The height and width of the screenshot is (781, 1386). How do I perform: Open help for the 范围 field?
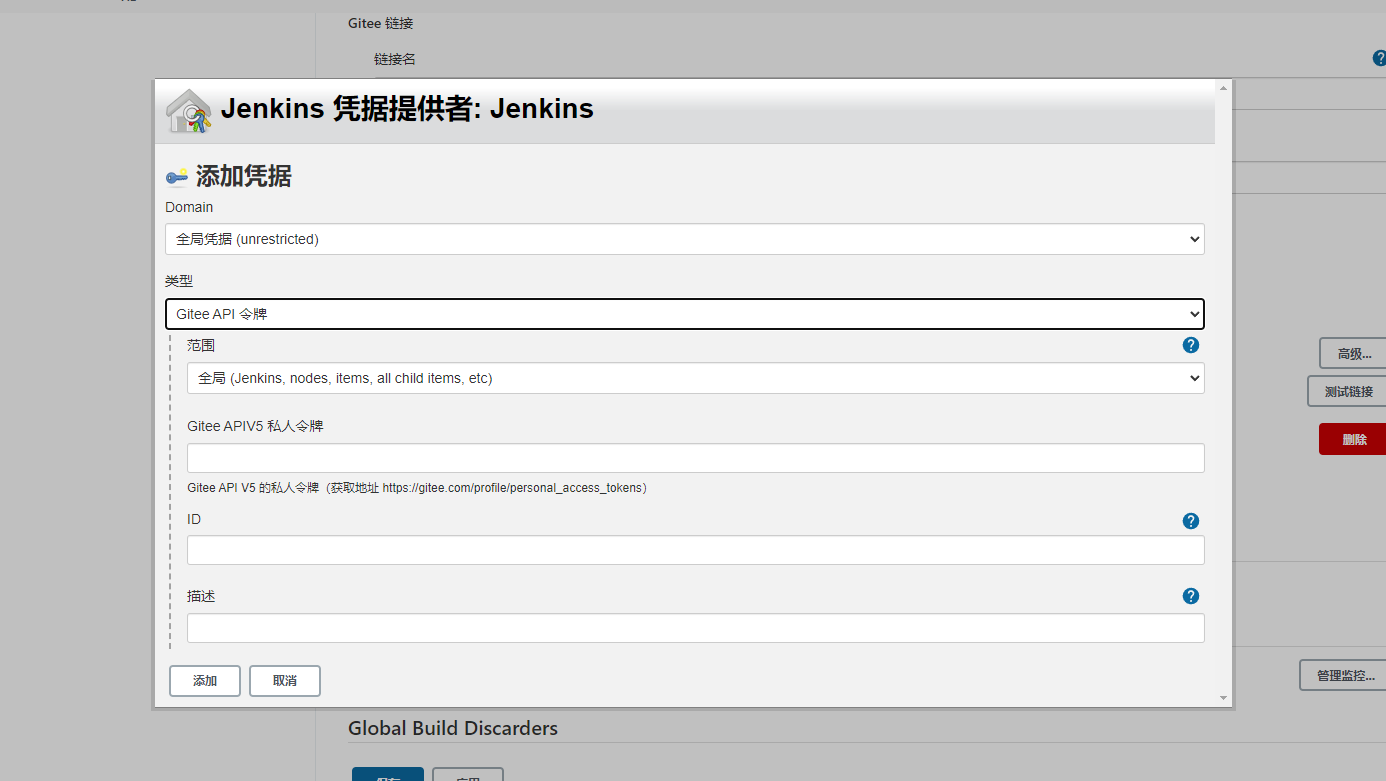tap(1190, 345)
